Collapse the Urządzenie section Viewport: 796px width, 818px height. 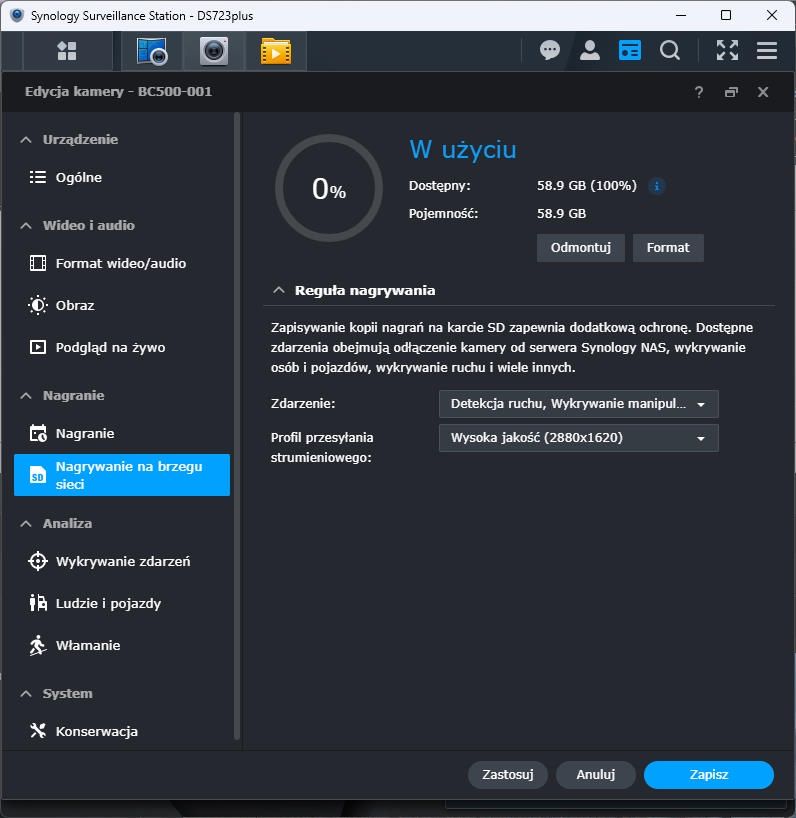(26, 140)
